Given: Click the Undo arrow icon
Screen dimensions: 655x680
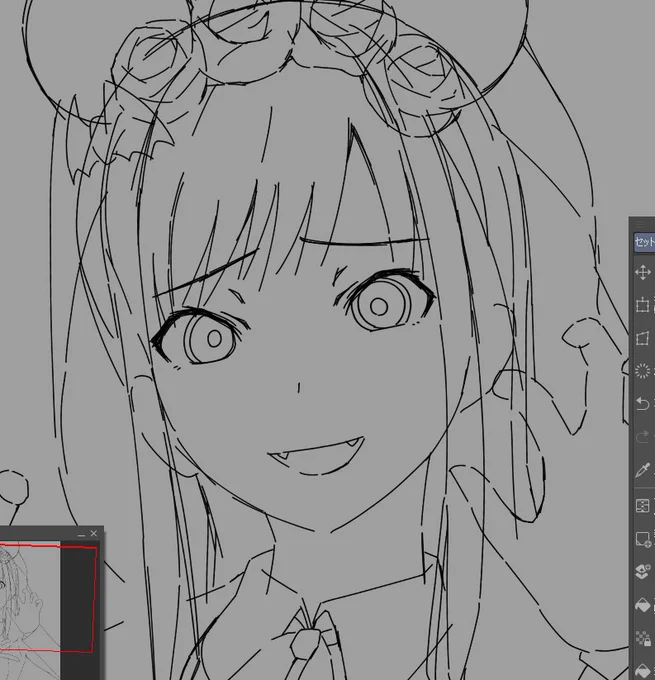Looking at the screenshot, I should click(x=642, y=404).
